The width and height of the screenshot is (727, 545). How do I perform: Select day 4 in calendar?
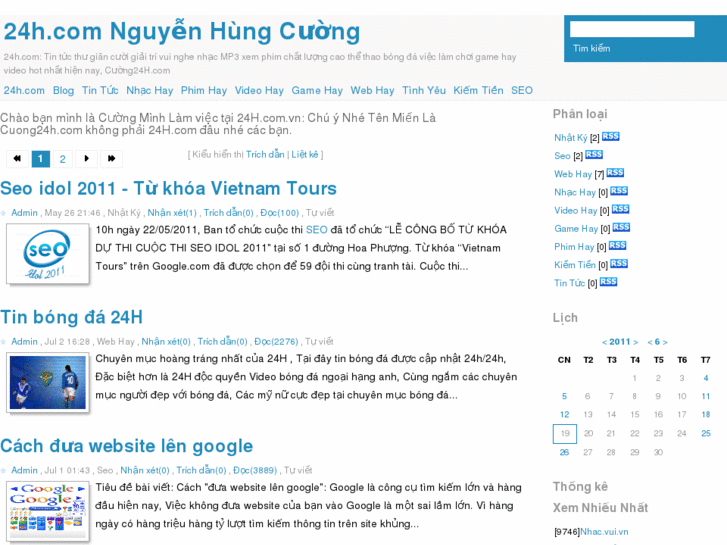706,378
